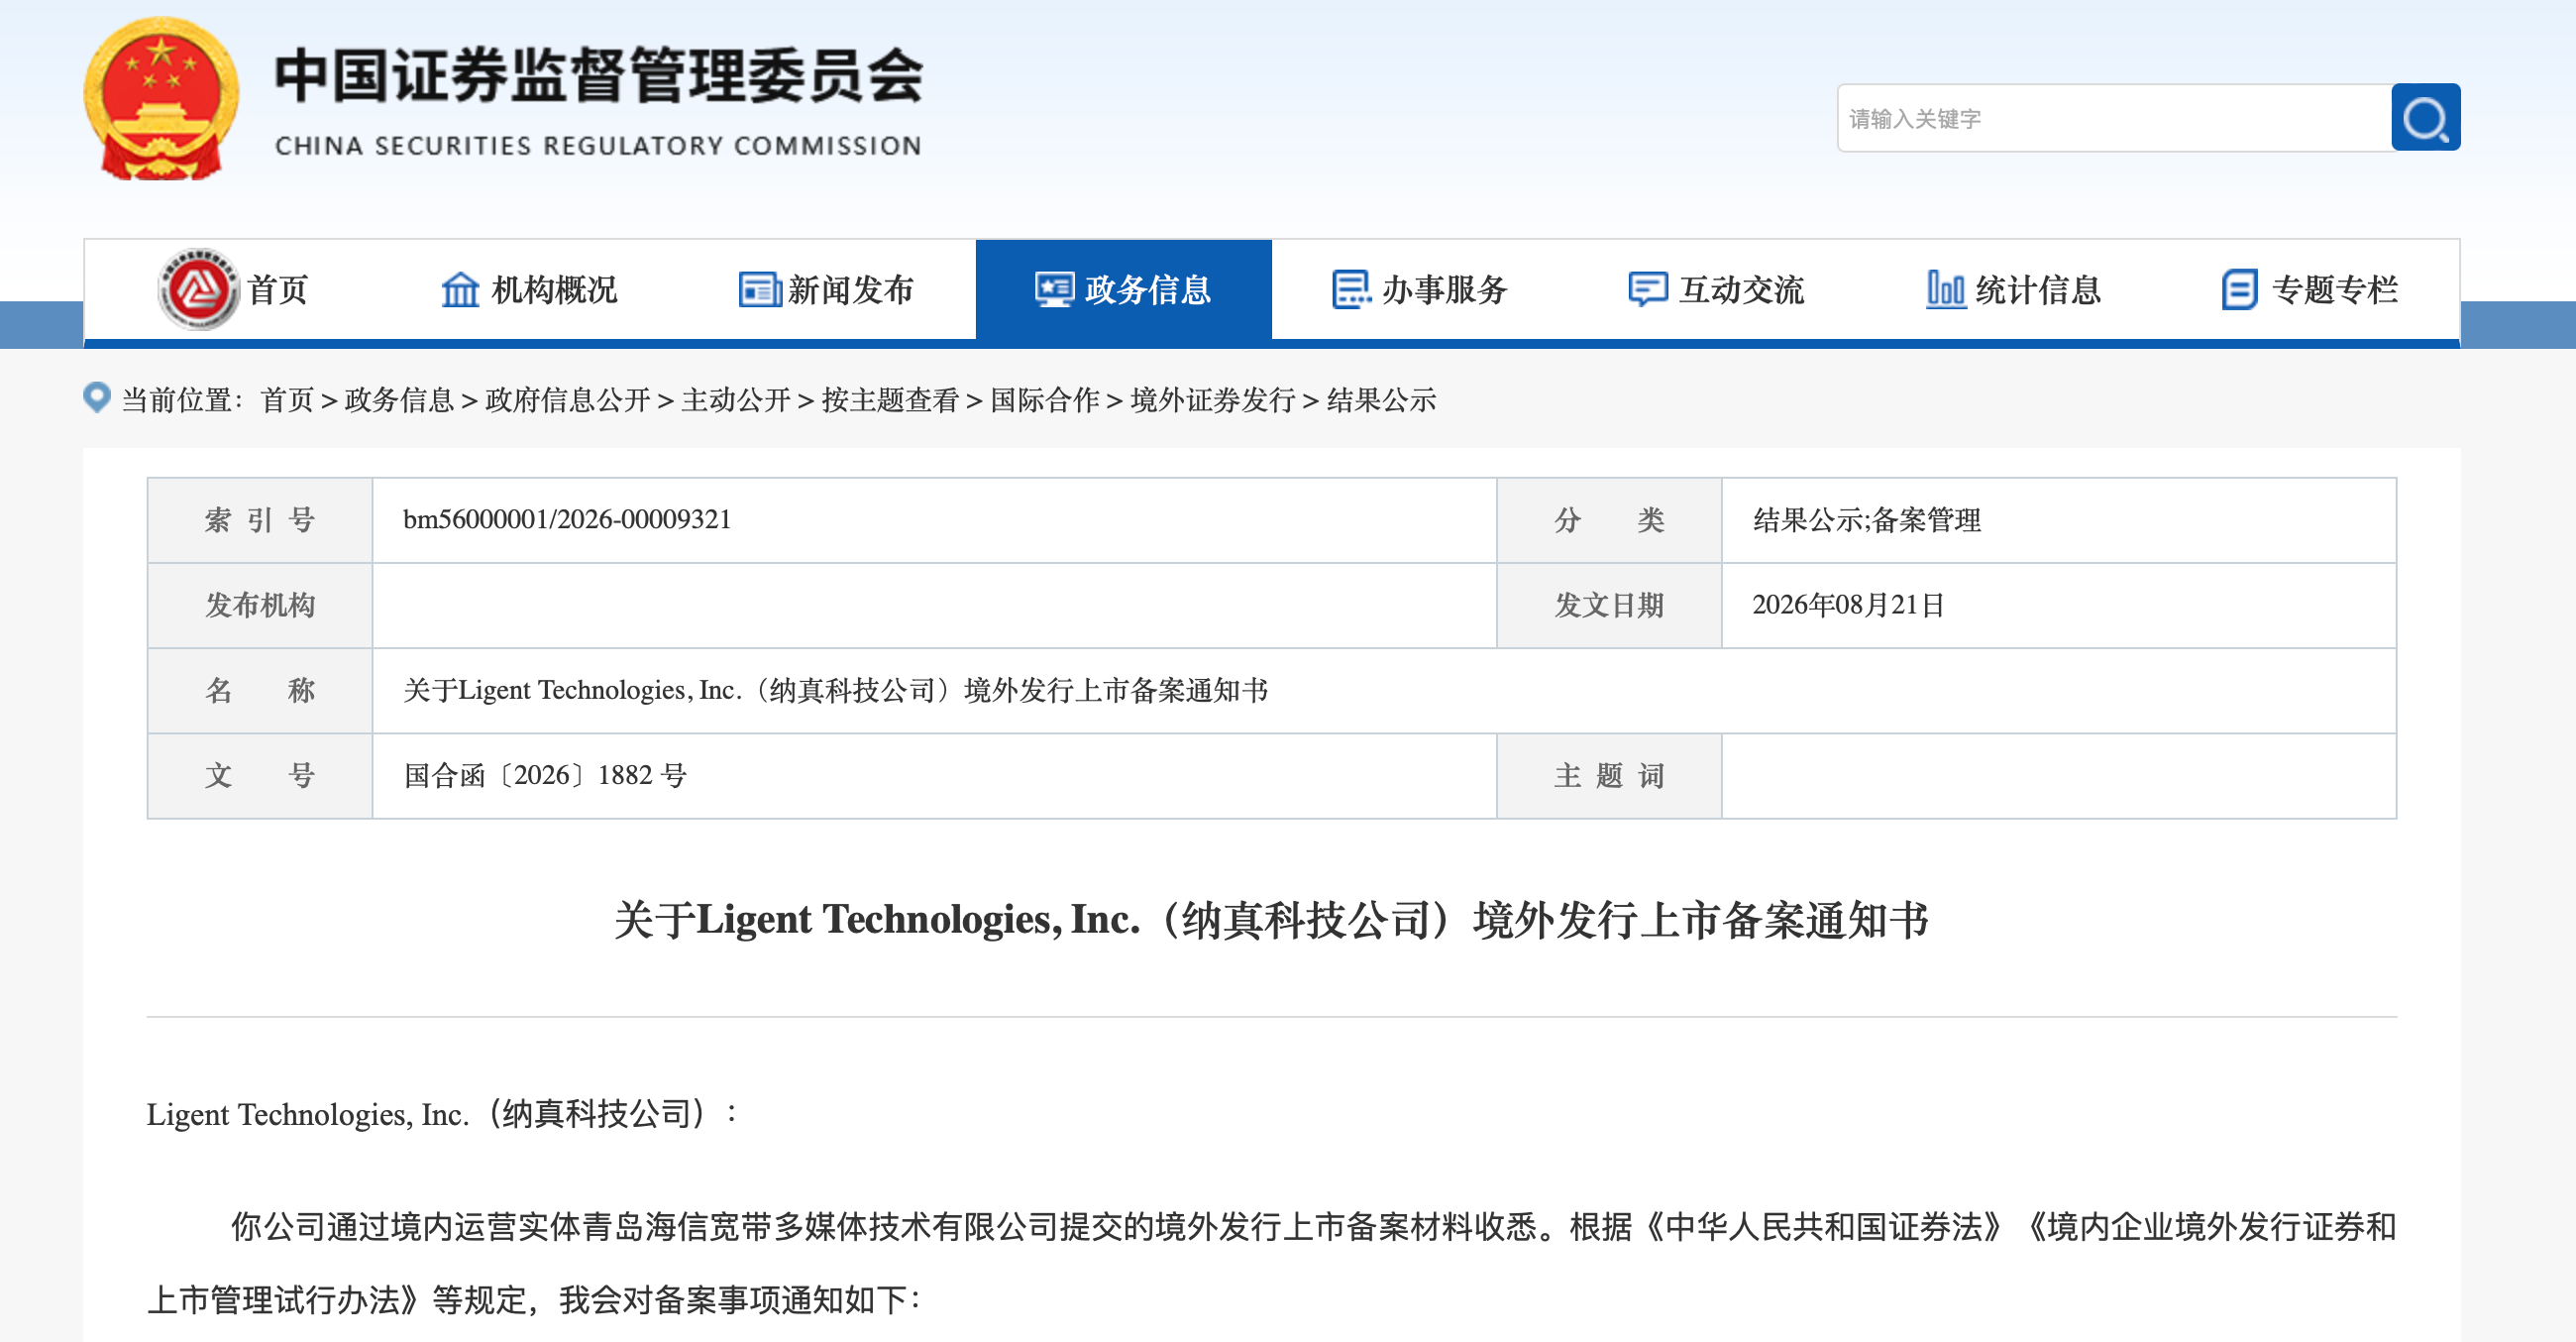Open the 机构概况 navigation tab
Image resolution: width=2576 pixels, height=1342 pixels.
(529, 290)
